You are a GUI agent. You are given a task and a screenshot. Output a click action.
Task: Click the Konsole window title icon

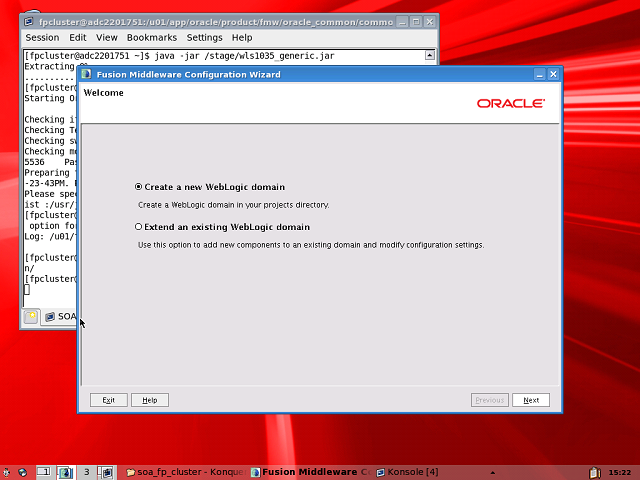pos(29,22)
